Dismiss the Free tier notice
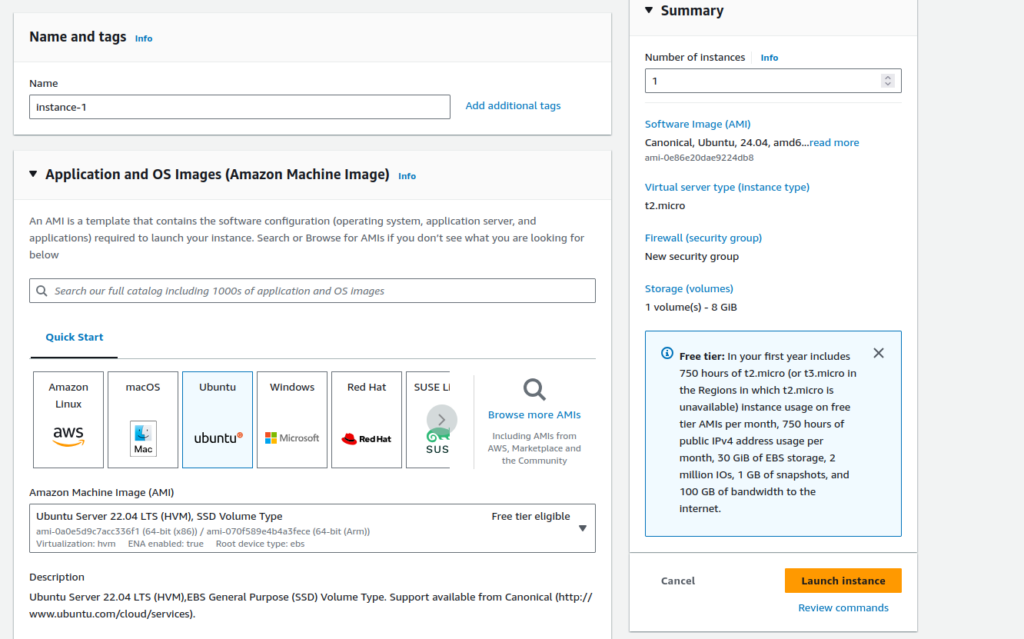Screen dimensions: 1024x639 pyautogui.click(x=878, y=353)
